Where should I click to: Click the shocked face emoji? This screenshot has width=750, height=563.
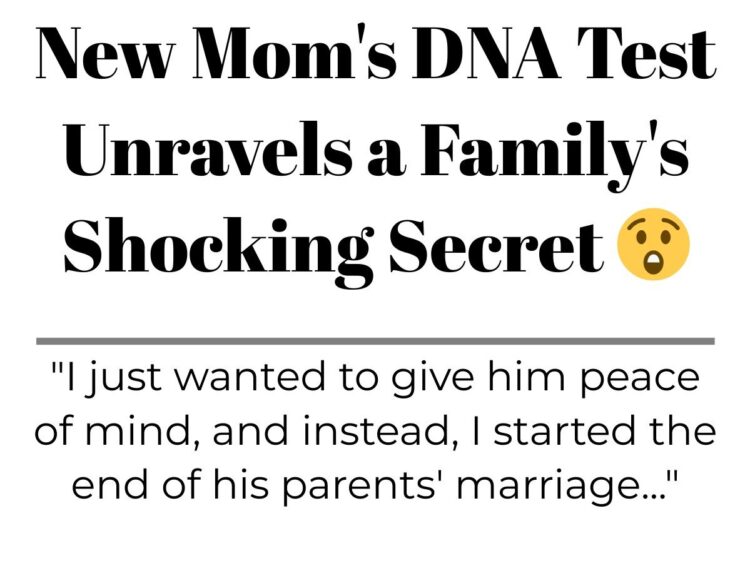(x=654, y=244)
